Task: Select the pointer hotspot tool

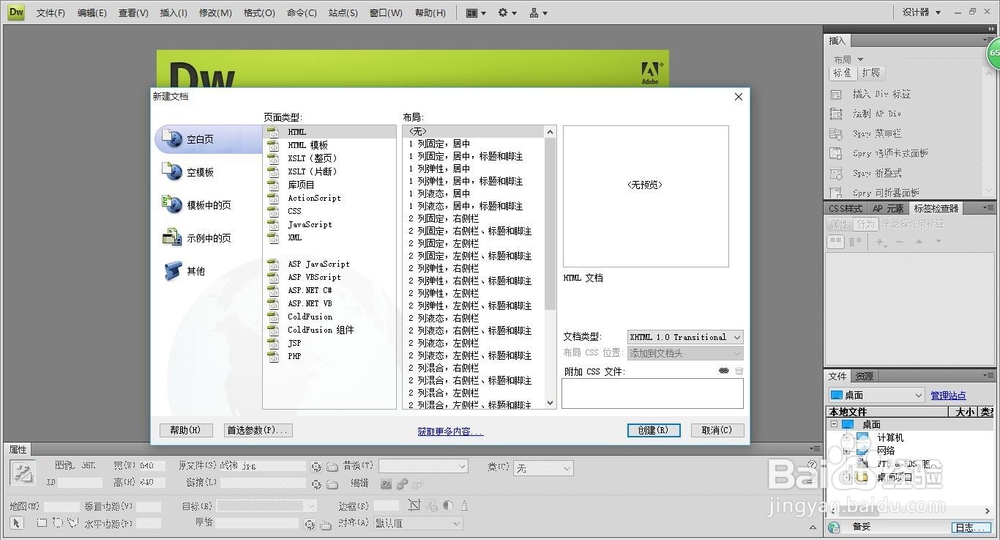Action: pos(17,523)
